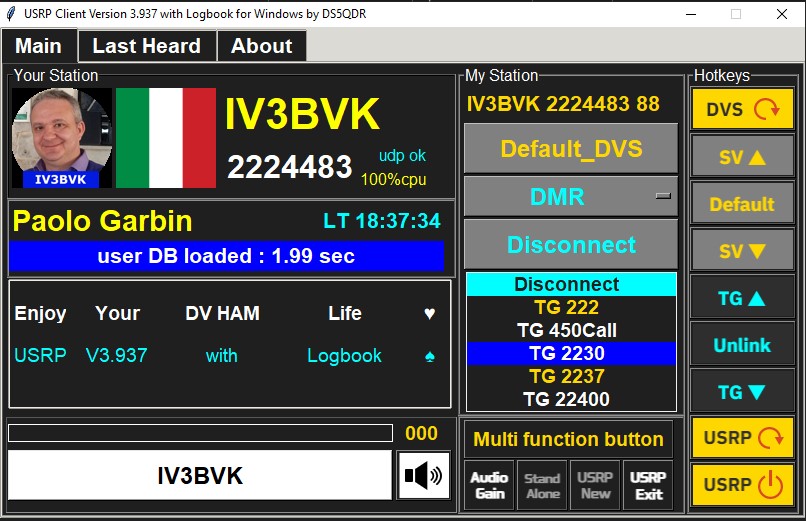
Task: Click the Default hotkey button
Action: [x=742, y=204]
